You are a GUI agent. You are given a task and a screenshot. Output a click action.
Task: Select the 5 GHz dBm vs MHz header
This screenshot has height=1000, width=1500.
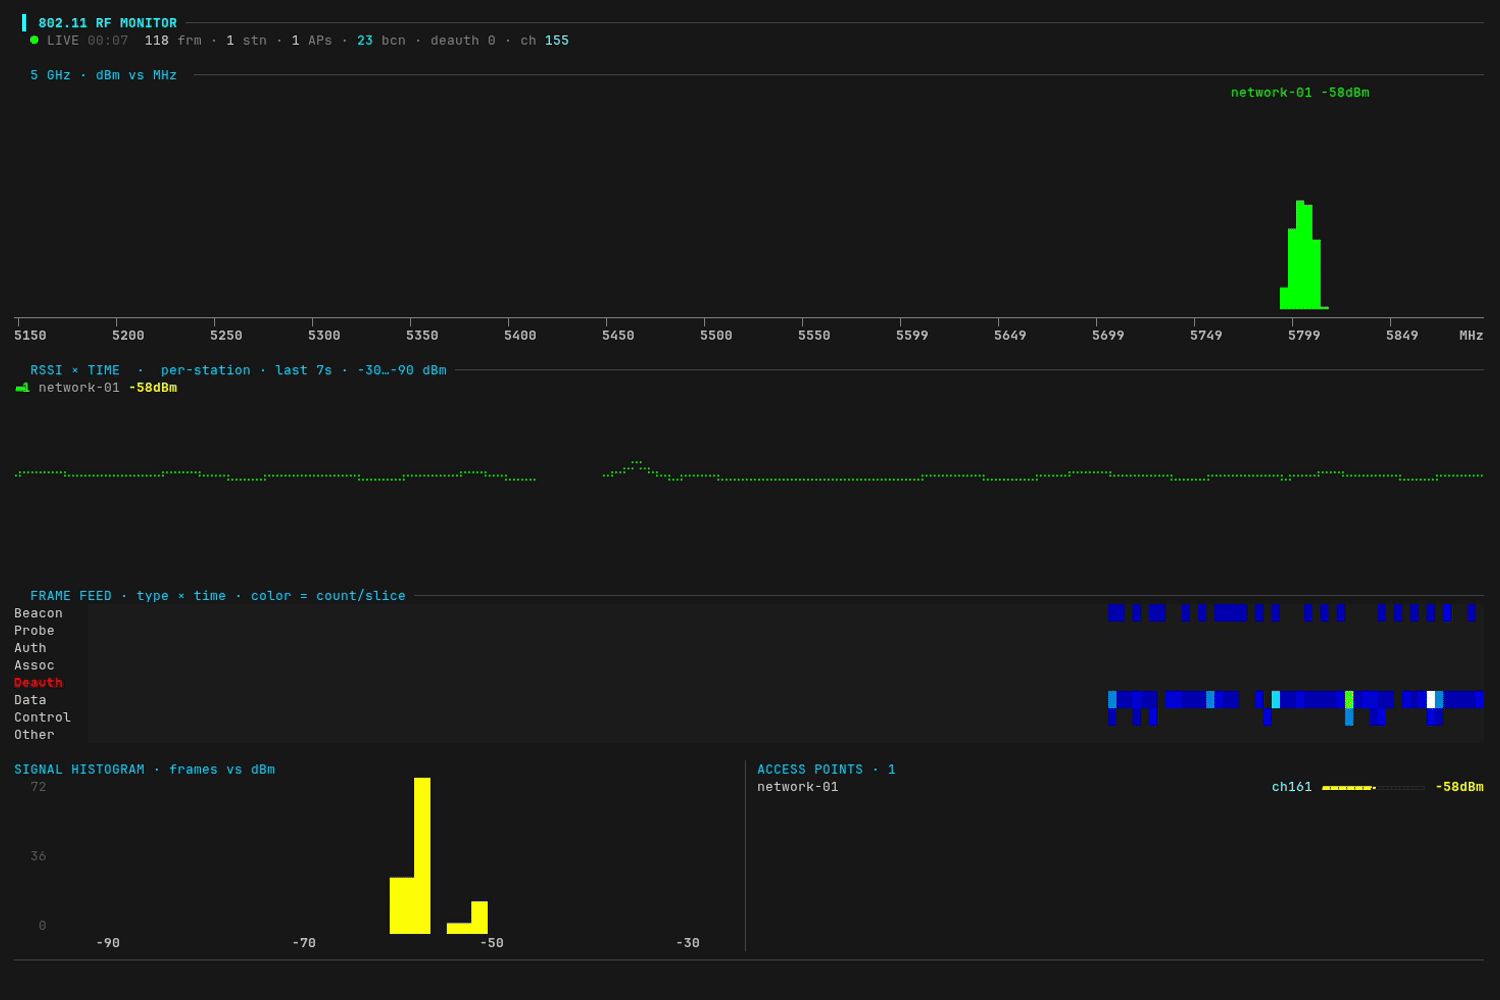tap(103, 75)
